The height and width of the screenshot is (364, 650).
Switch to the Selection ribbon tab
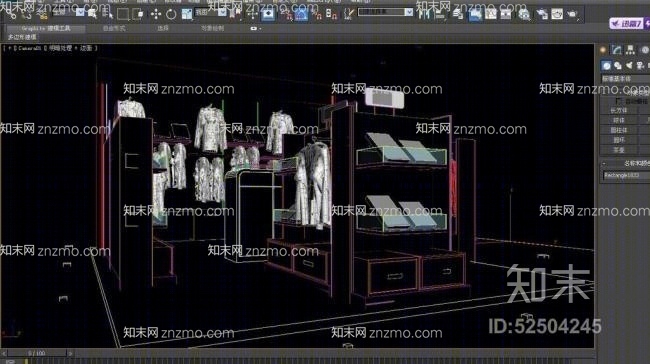163,29
